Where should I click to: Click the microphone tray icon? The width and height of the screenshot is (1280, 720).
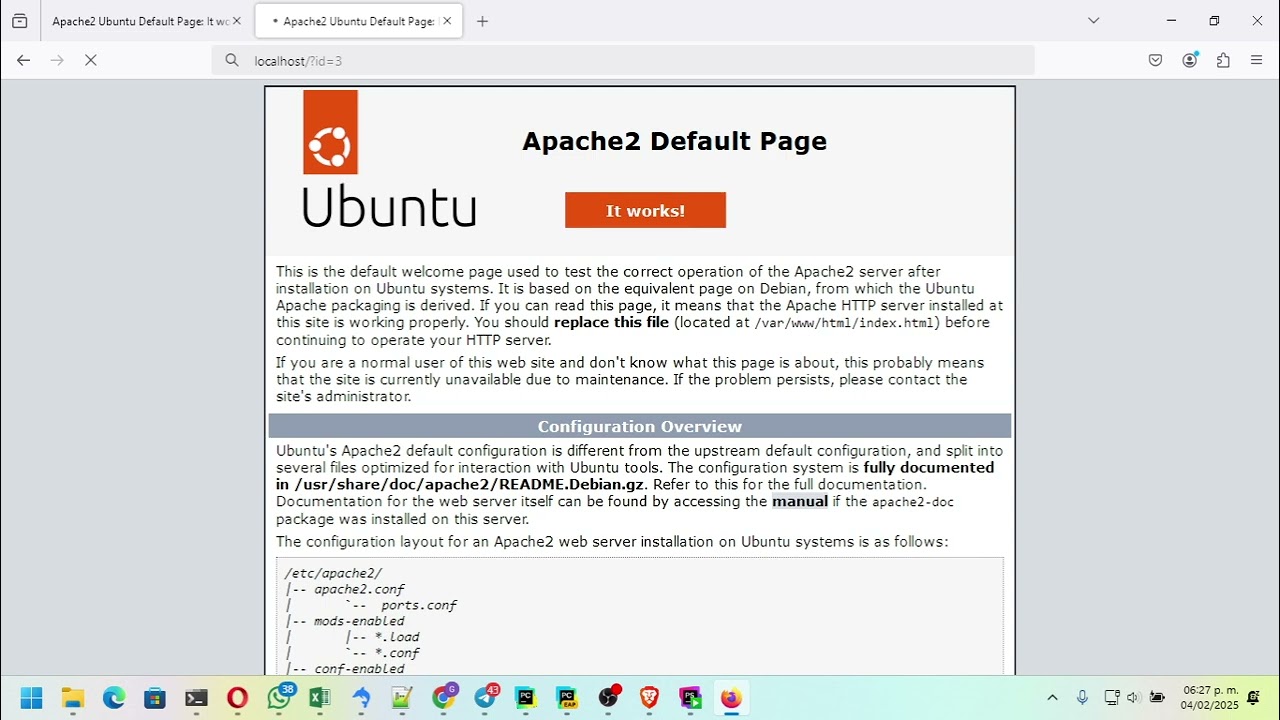[1082, 697]
